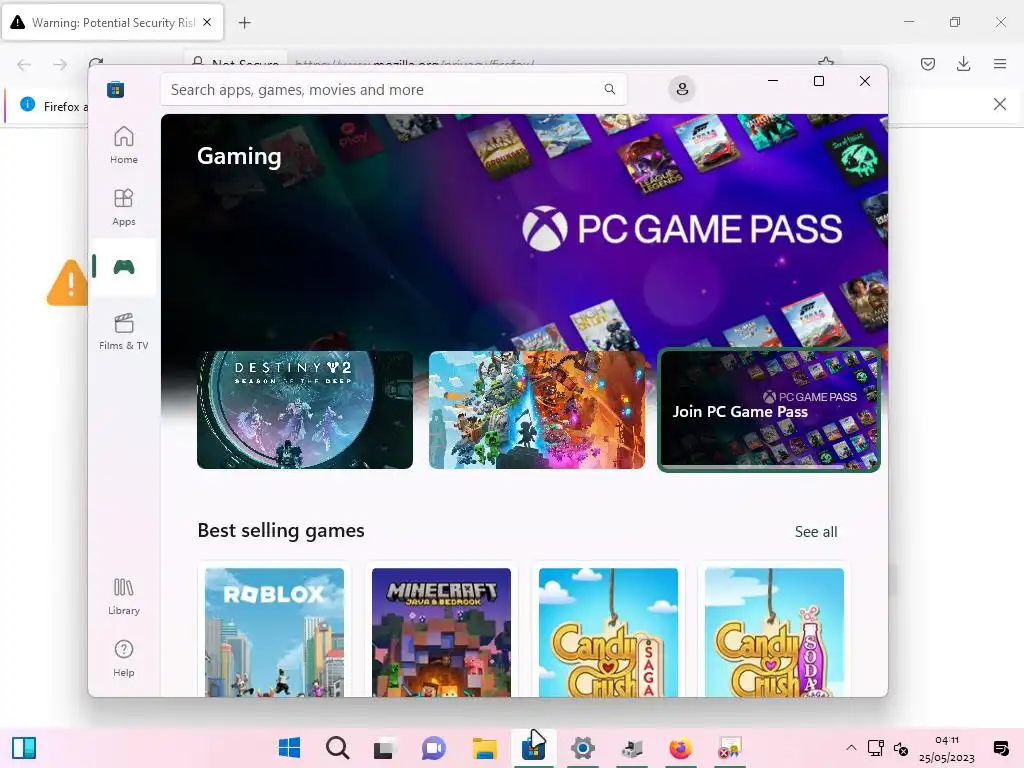The width and height of the screenshot is (1024, 768).
Task: Open Firefox hamburger application menu
Action: 1000,64
